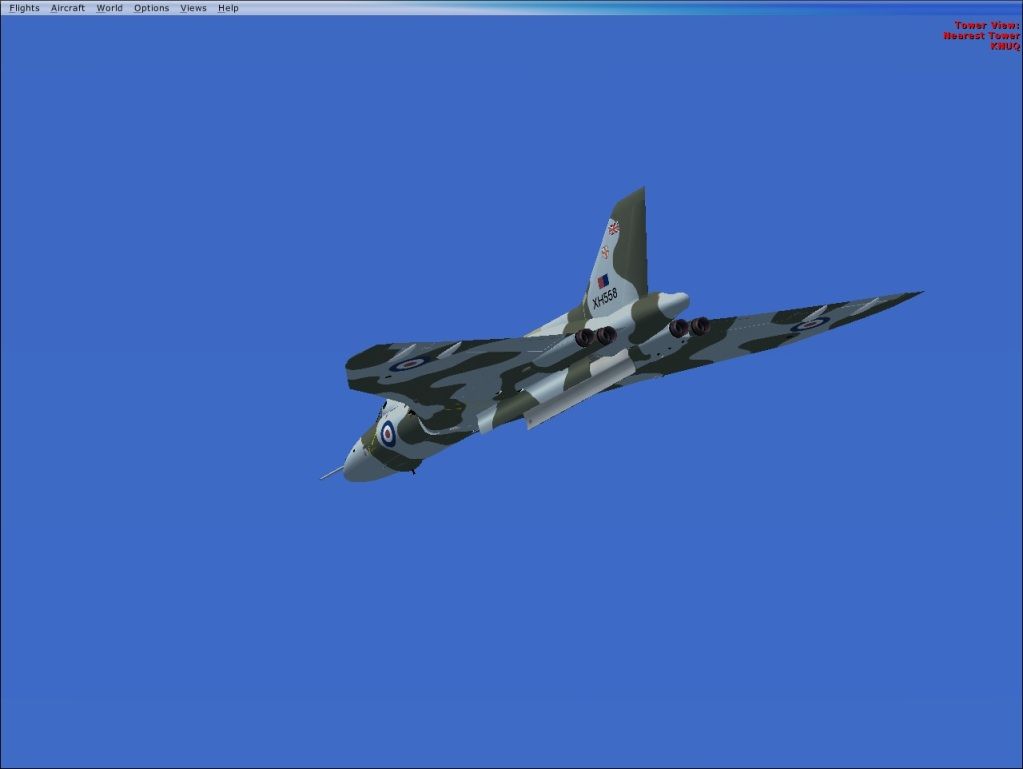Image resolution: width=1023 pixels, height=769 pixels.
Task: Click the left pair of engine exhausts
Action: (595, 337)
